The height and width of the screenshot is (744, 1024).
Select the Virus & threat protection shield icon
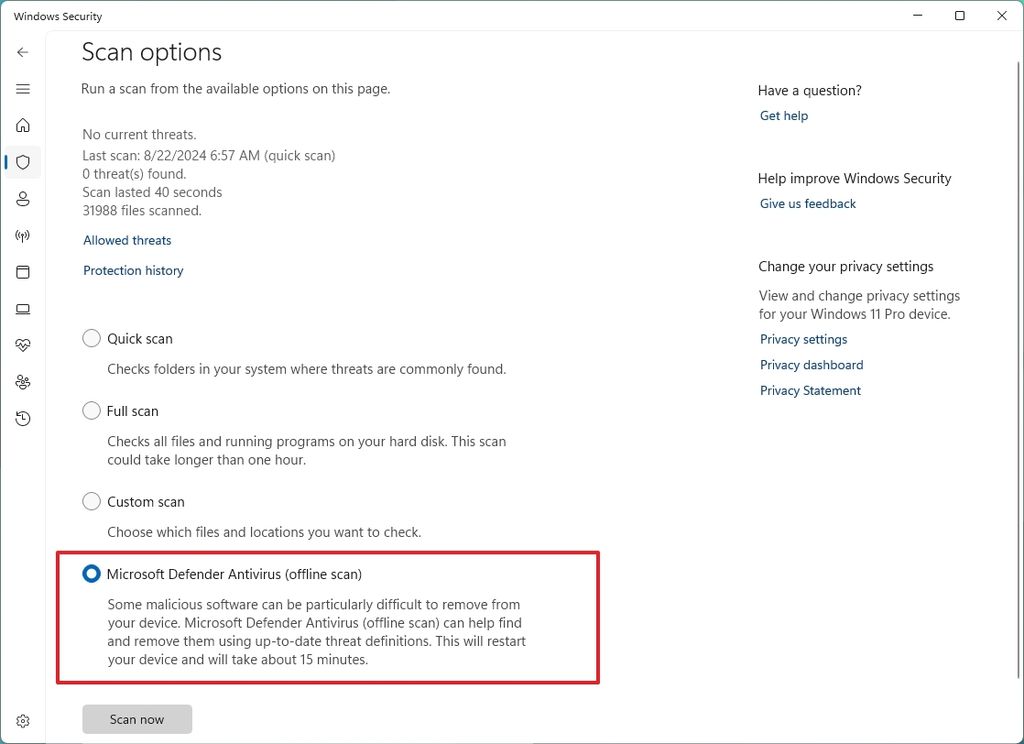point(22,162)
